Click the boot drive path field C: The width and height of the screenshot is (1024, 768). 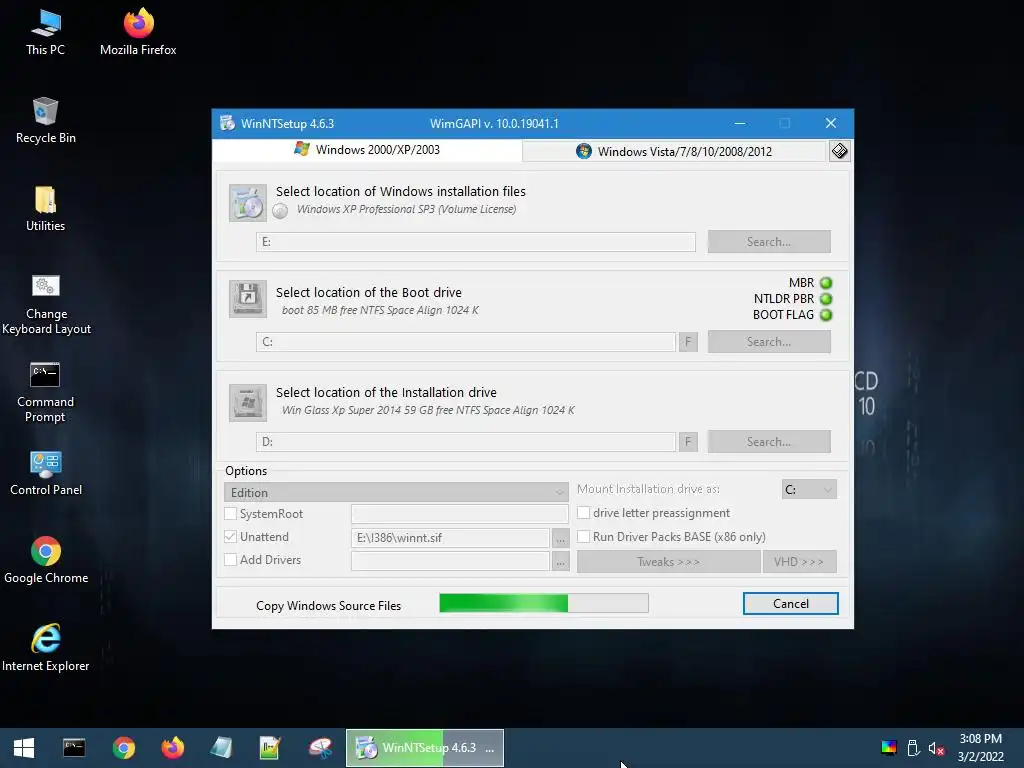466,342
